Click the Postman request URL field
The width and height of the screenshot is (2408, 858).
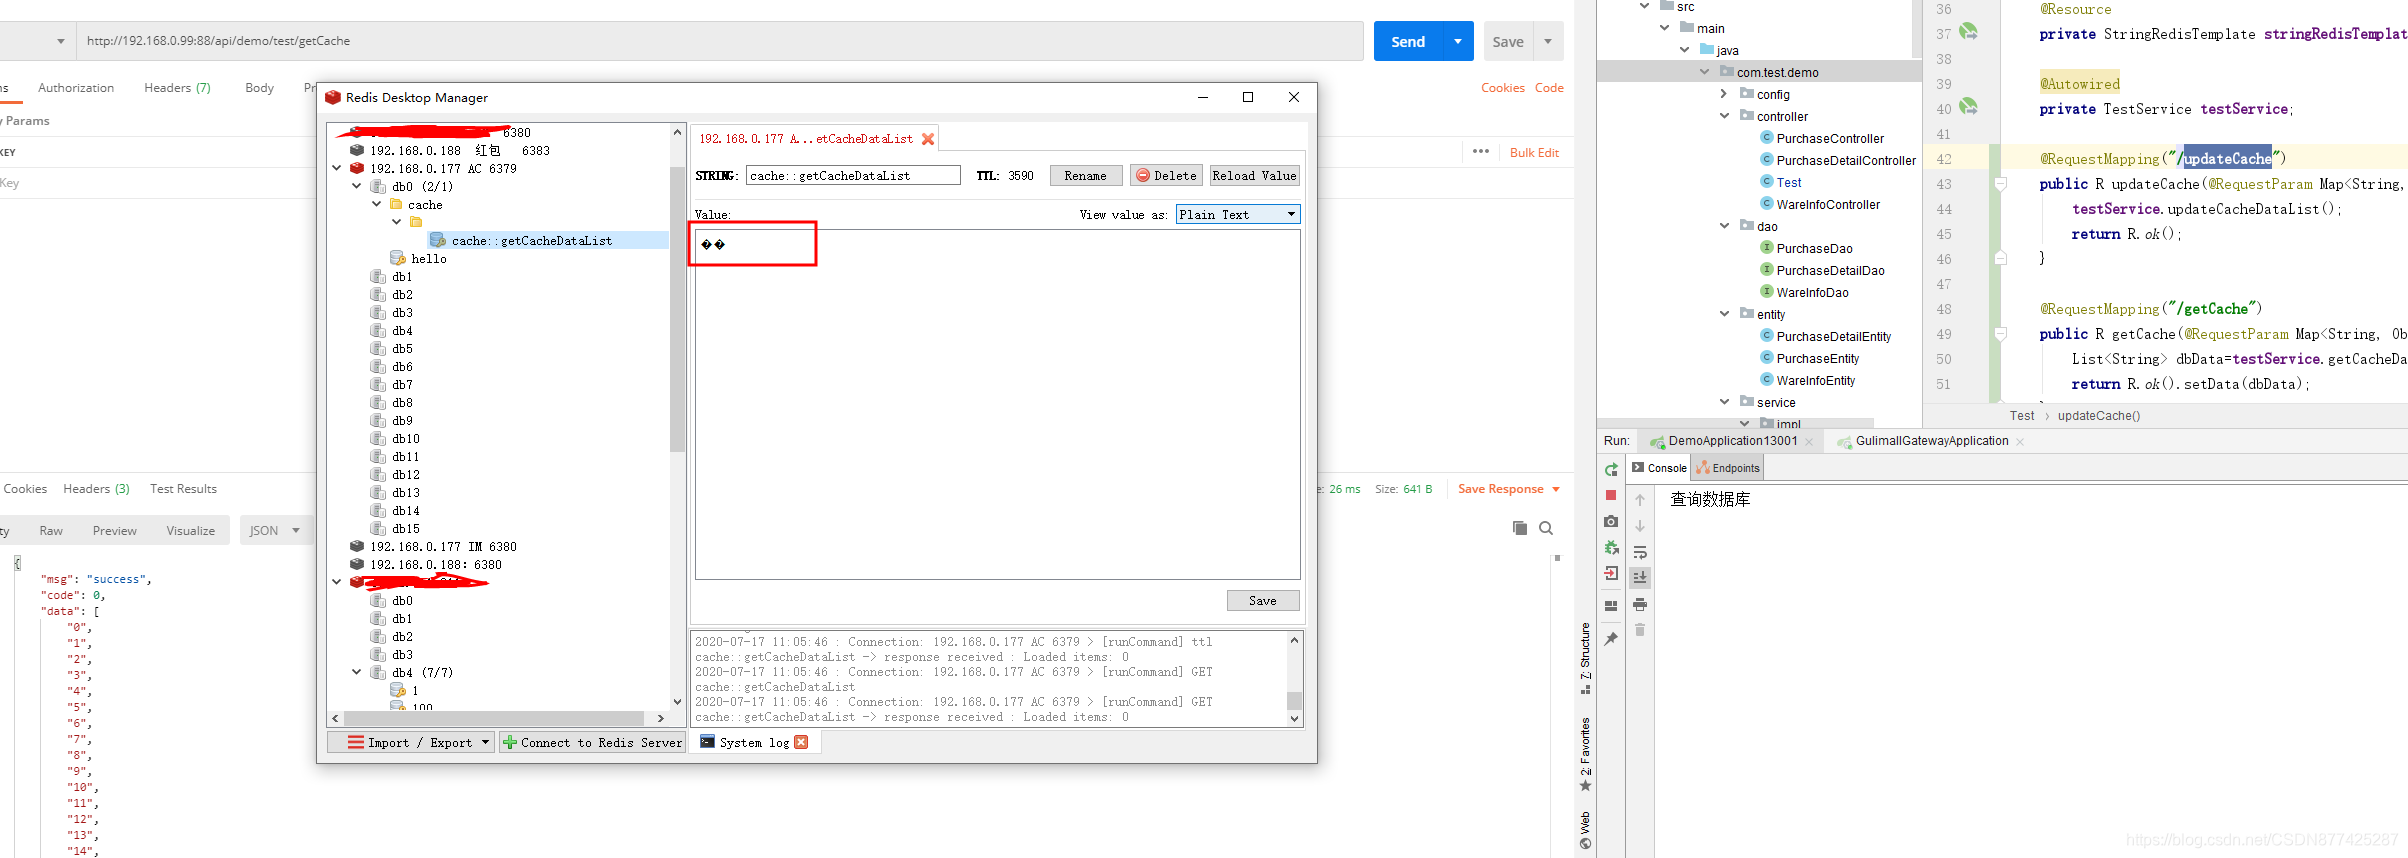(x=720, y=41)
